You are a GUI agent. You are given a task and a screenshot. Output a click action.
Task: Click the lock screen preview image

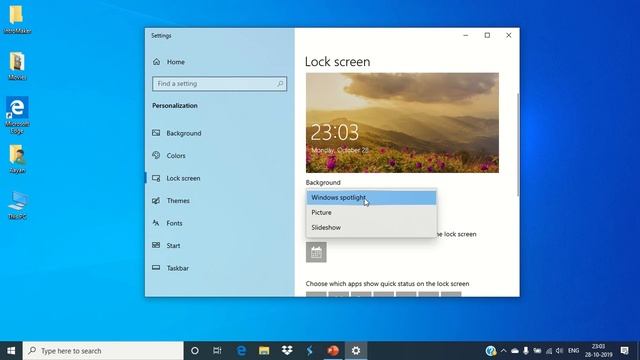[402, 123]
